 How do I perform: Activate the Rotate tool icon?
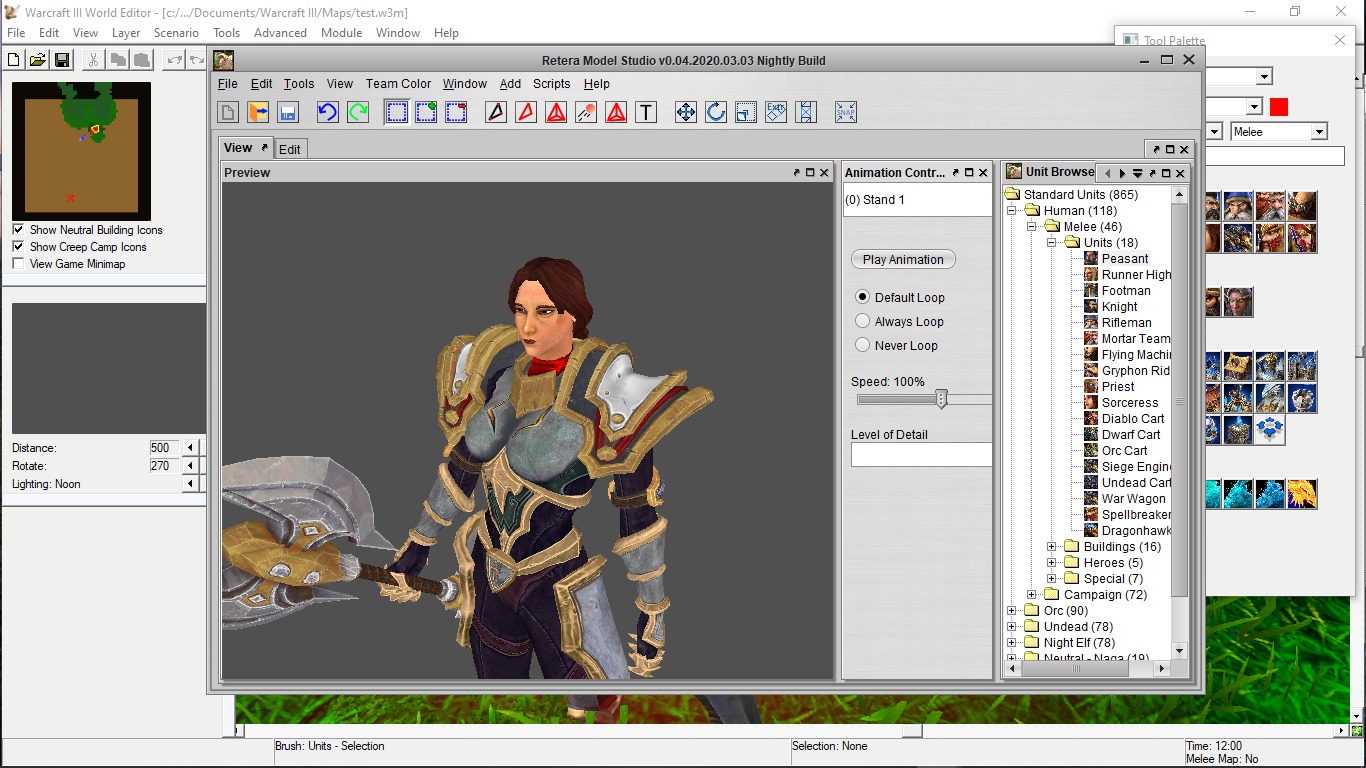[716, 112]
